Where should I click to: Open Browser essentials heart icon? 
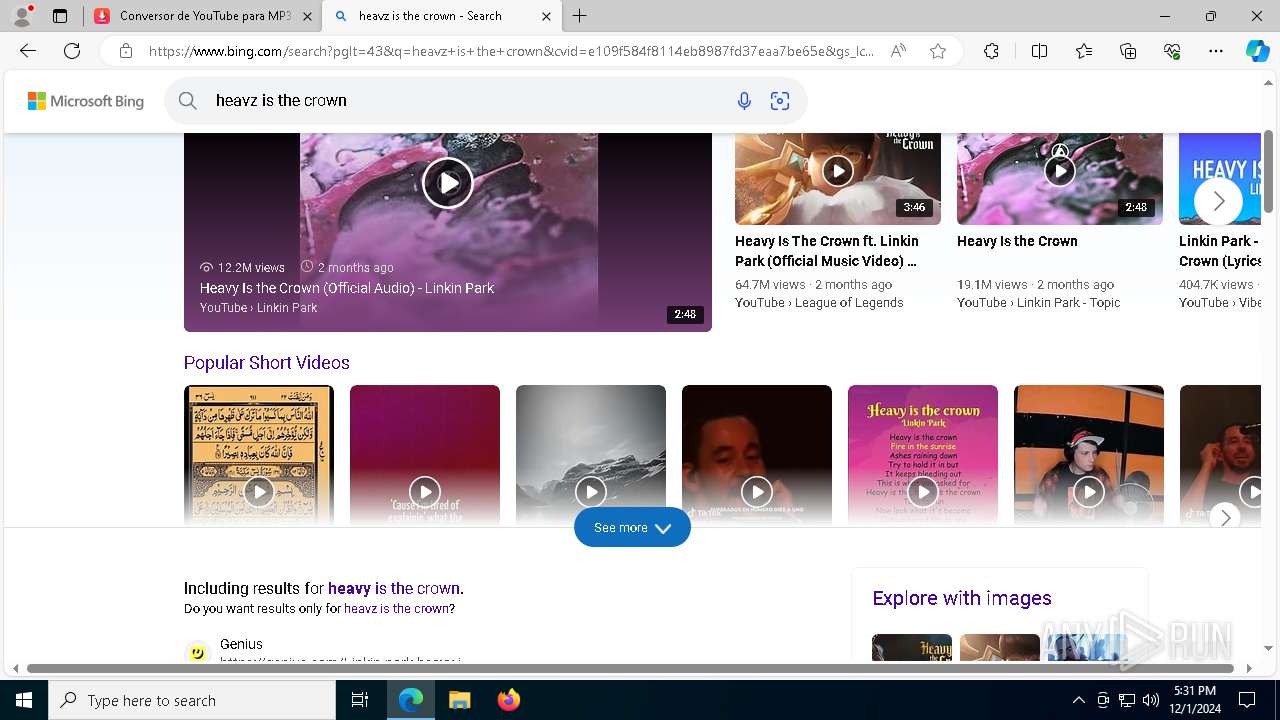click(x=1172, y=51)
